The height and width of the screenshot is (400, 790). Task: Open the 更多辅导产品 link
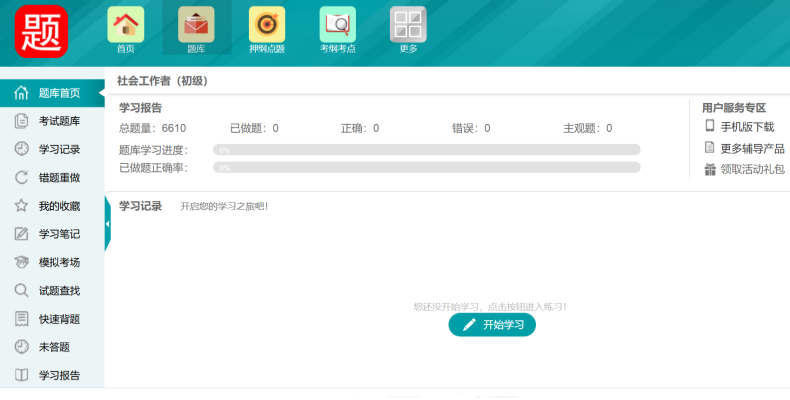pyautogui.click(x=752, y=148)
